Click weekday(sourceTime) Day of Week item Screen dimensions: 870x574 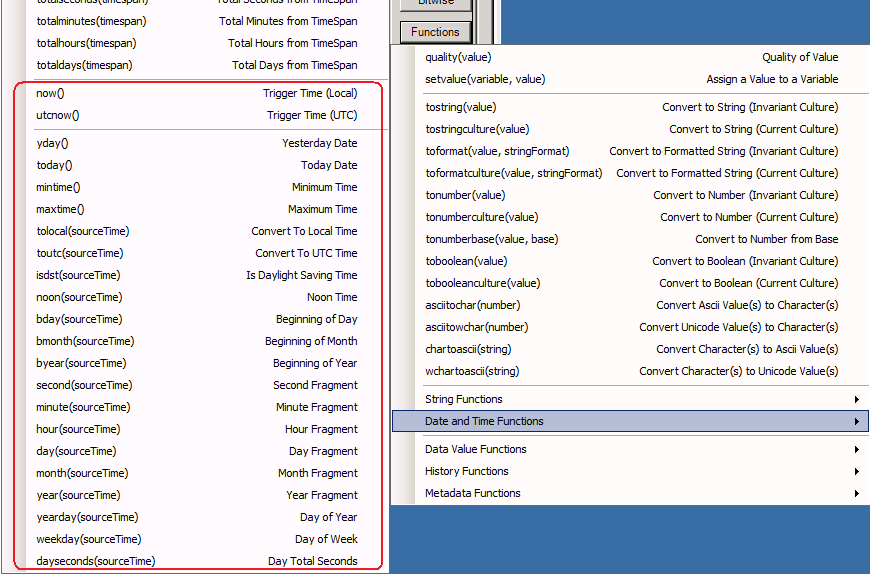pos(196,539)
